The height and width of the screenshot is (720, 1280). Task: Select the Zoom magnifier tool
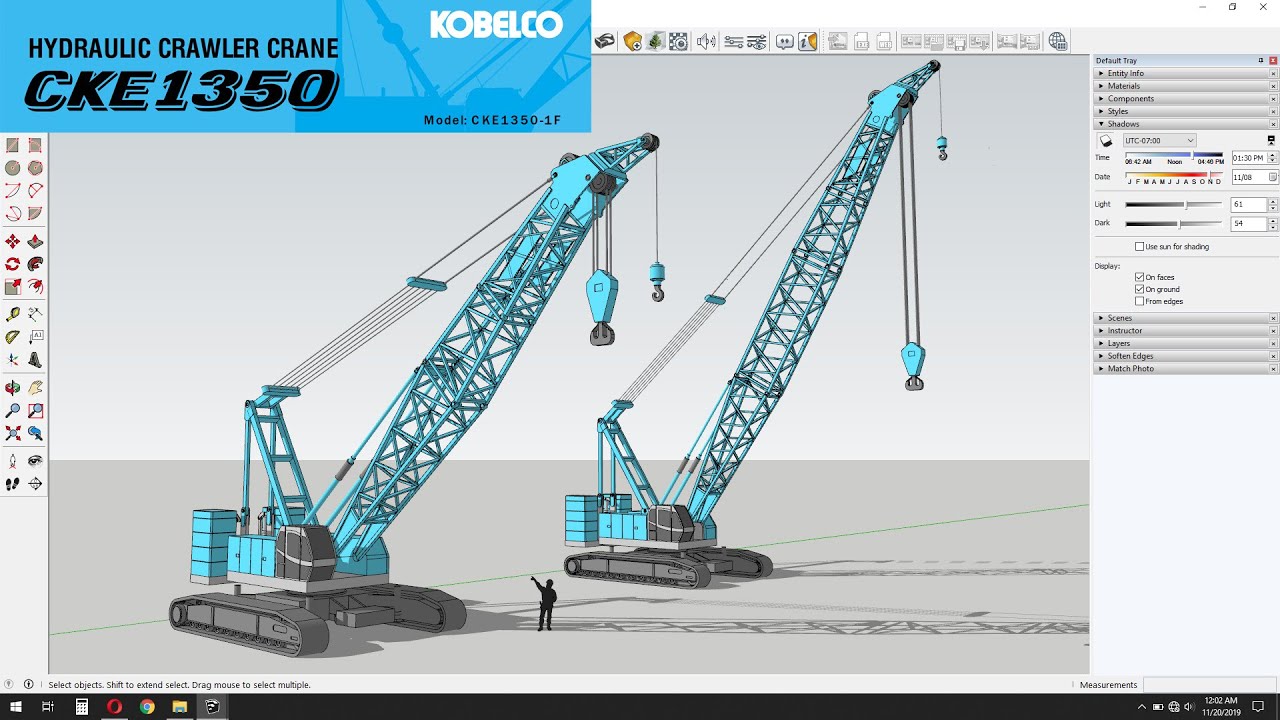(12, 410)
